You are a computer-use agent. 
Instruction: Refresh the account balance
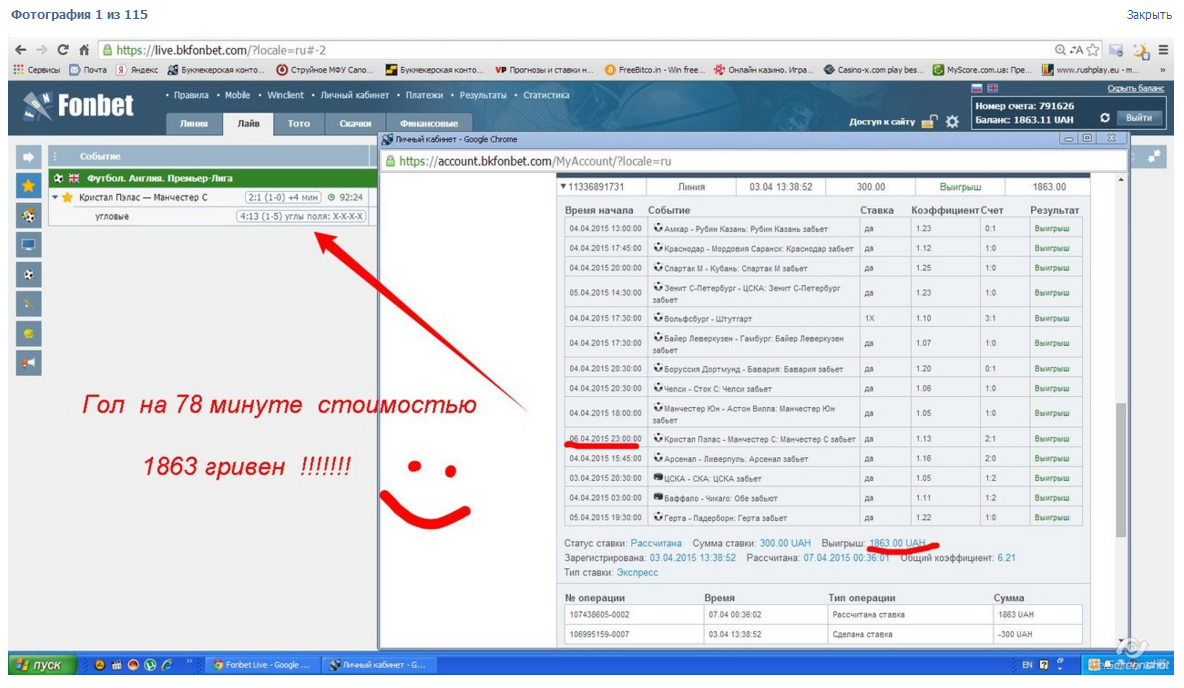point(1105,118)
